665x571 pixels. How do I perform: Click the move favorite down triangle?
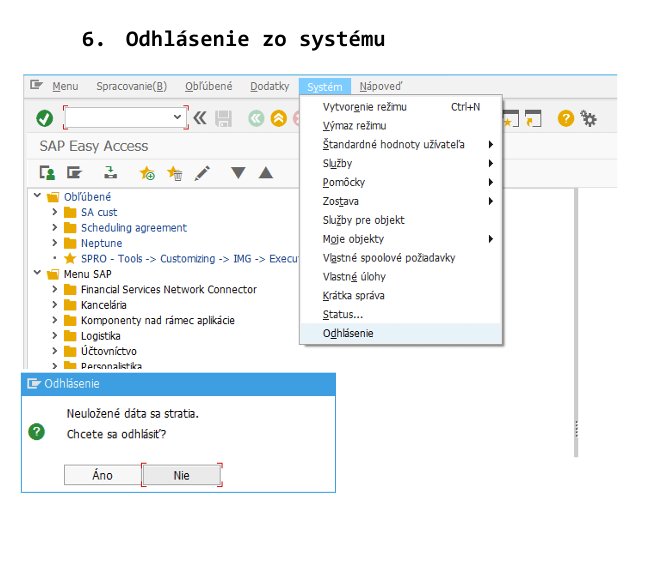coord(238,173)
